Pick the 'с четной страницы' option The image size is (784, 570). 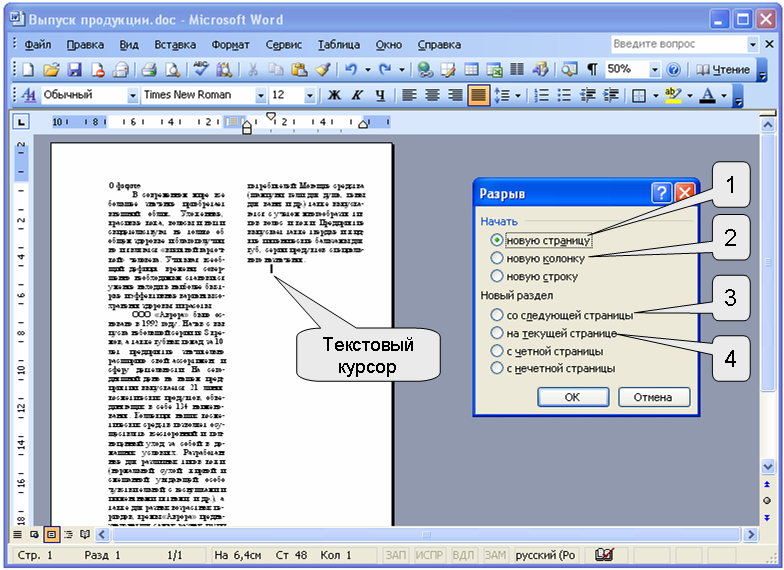(x=497, y=350)
